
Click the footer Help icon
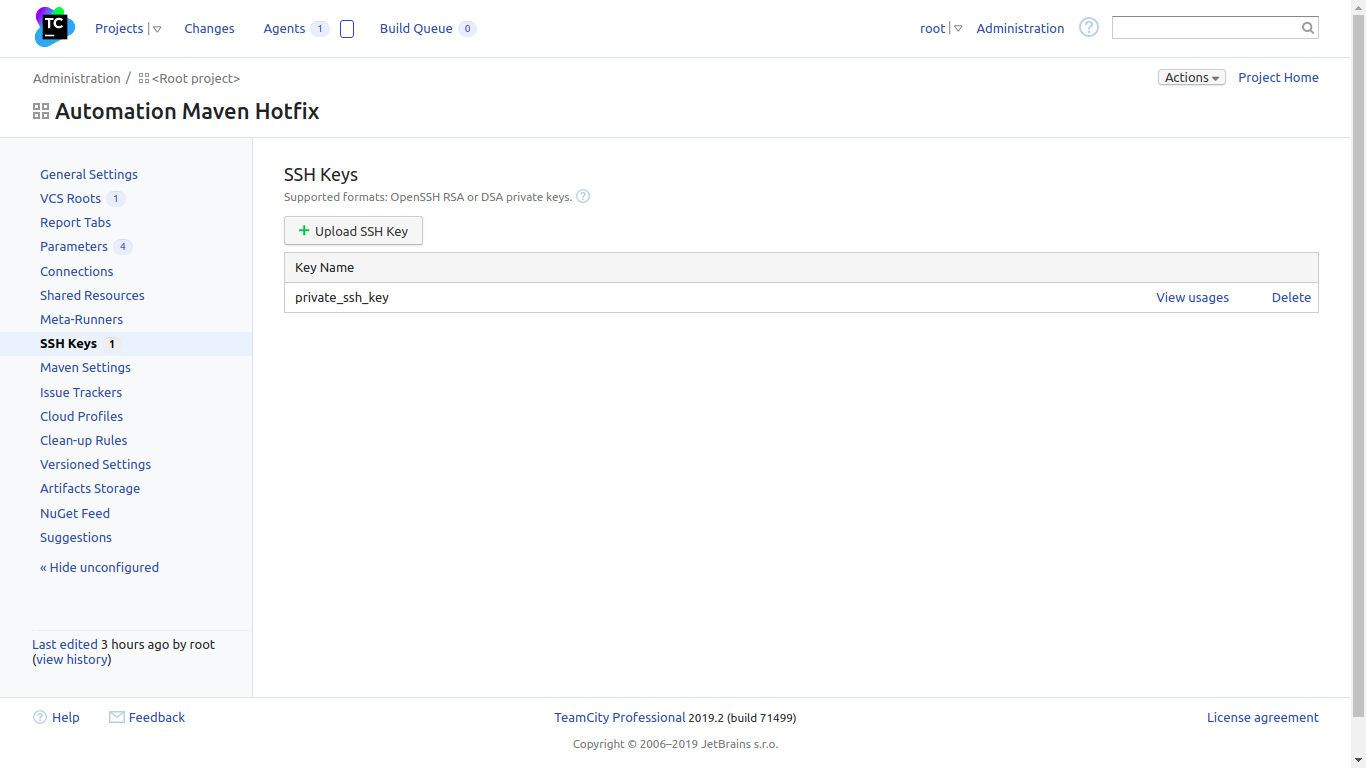[40, 717]
